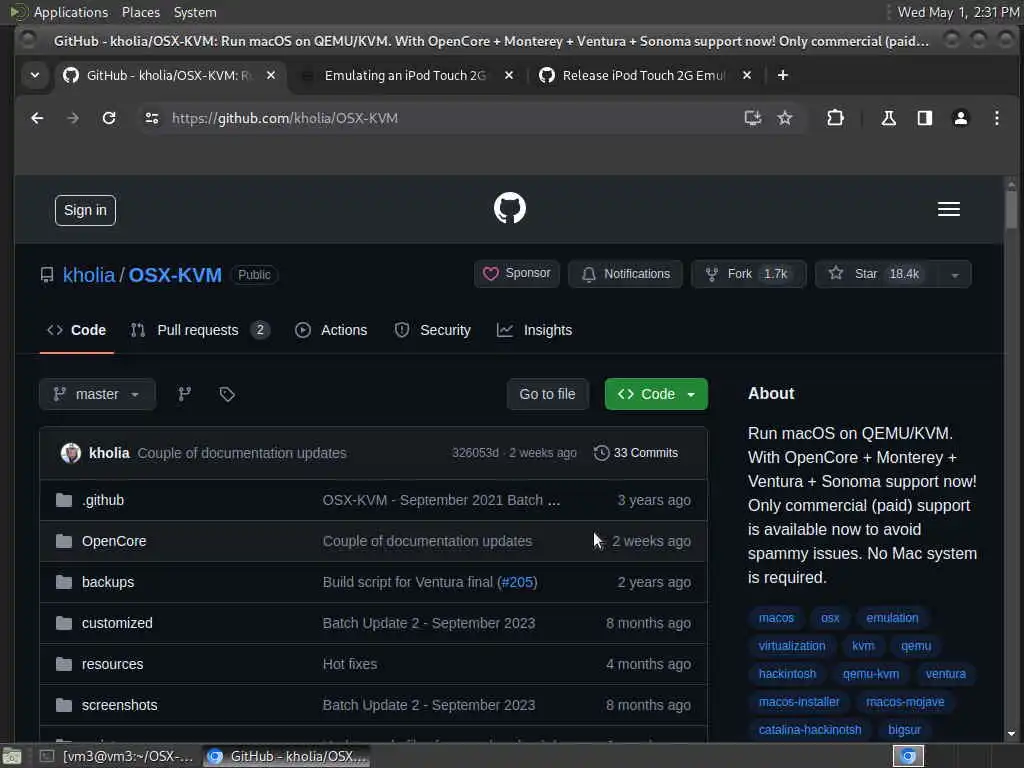
Task: Open the OSX-KVM repository name link
Action: (175, 275)
